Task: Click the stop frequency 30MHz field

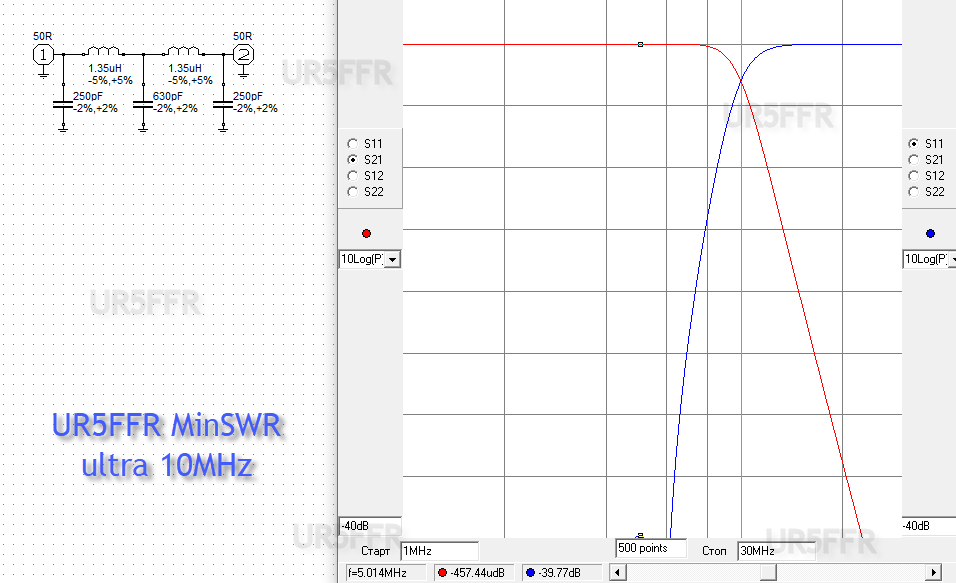Action: (x=775, y=551)
